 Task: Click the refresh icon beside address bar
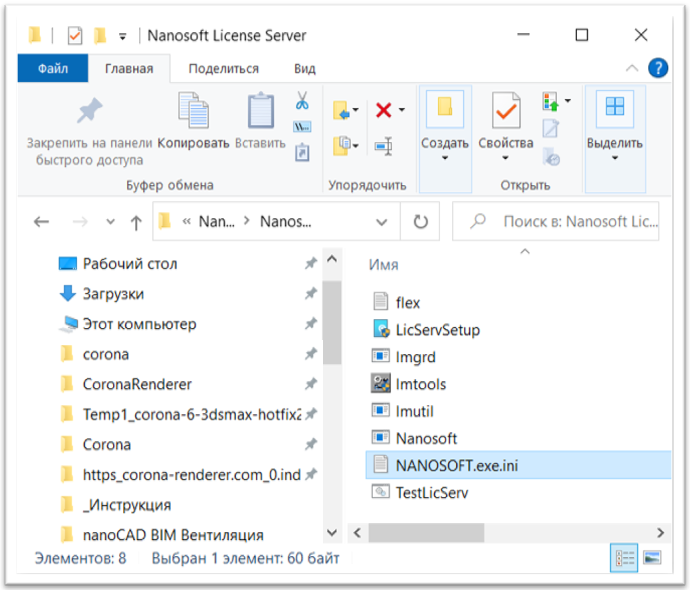[x=421, y=221]
